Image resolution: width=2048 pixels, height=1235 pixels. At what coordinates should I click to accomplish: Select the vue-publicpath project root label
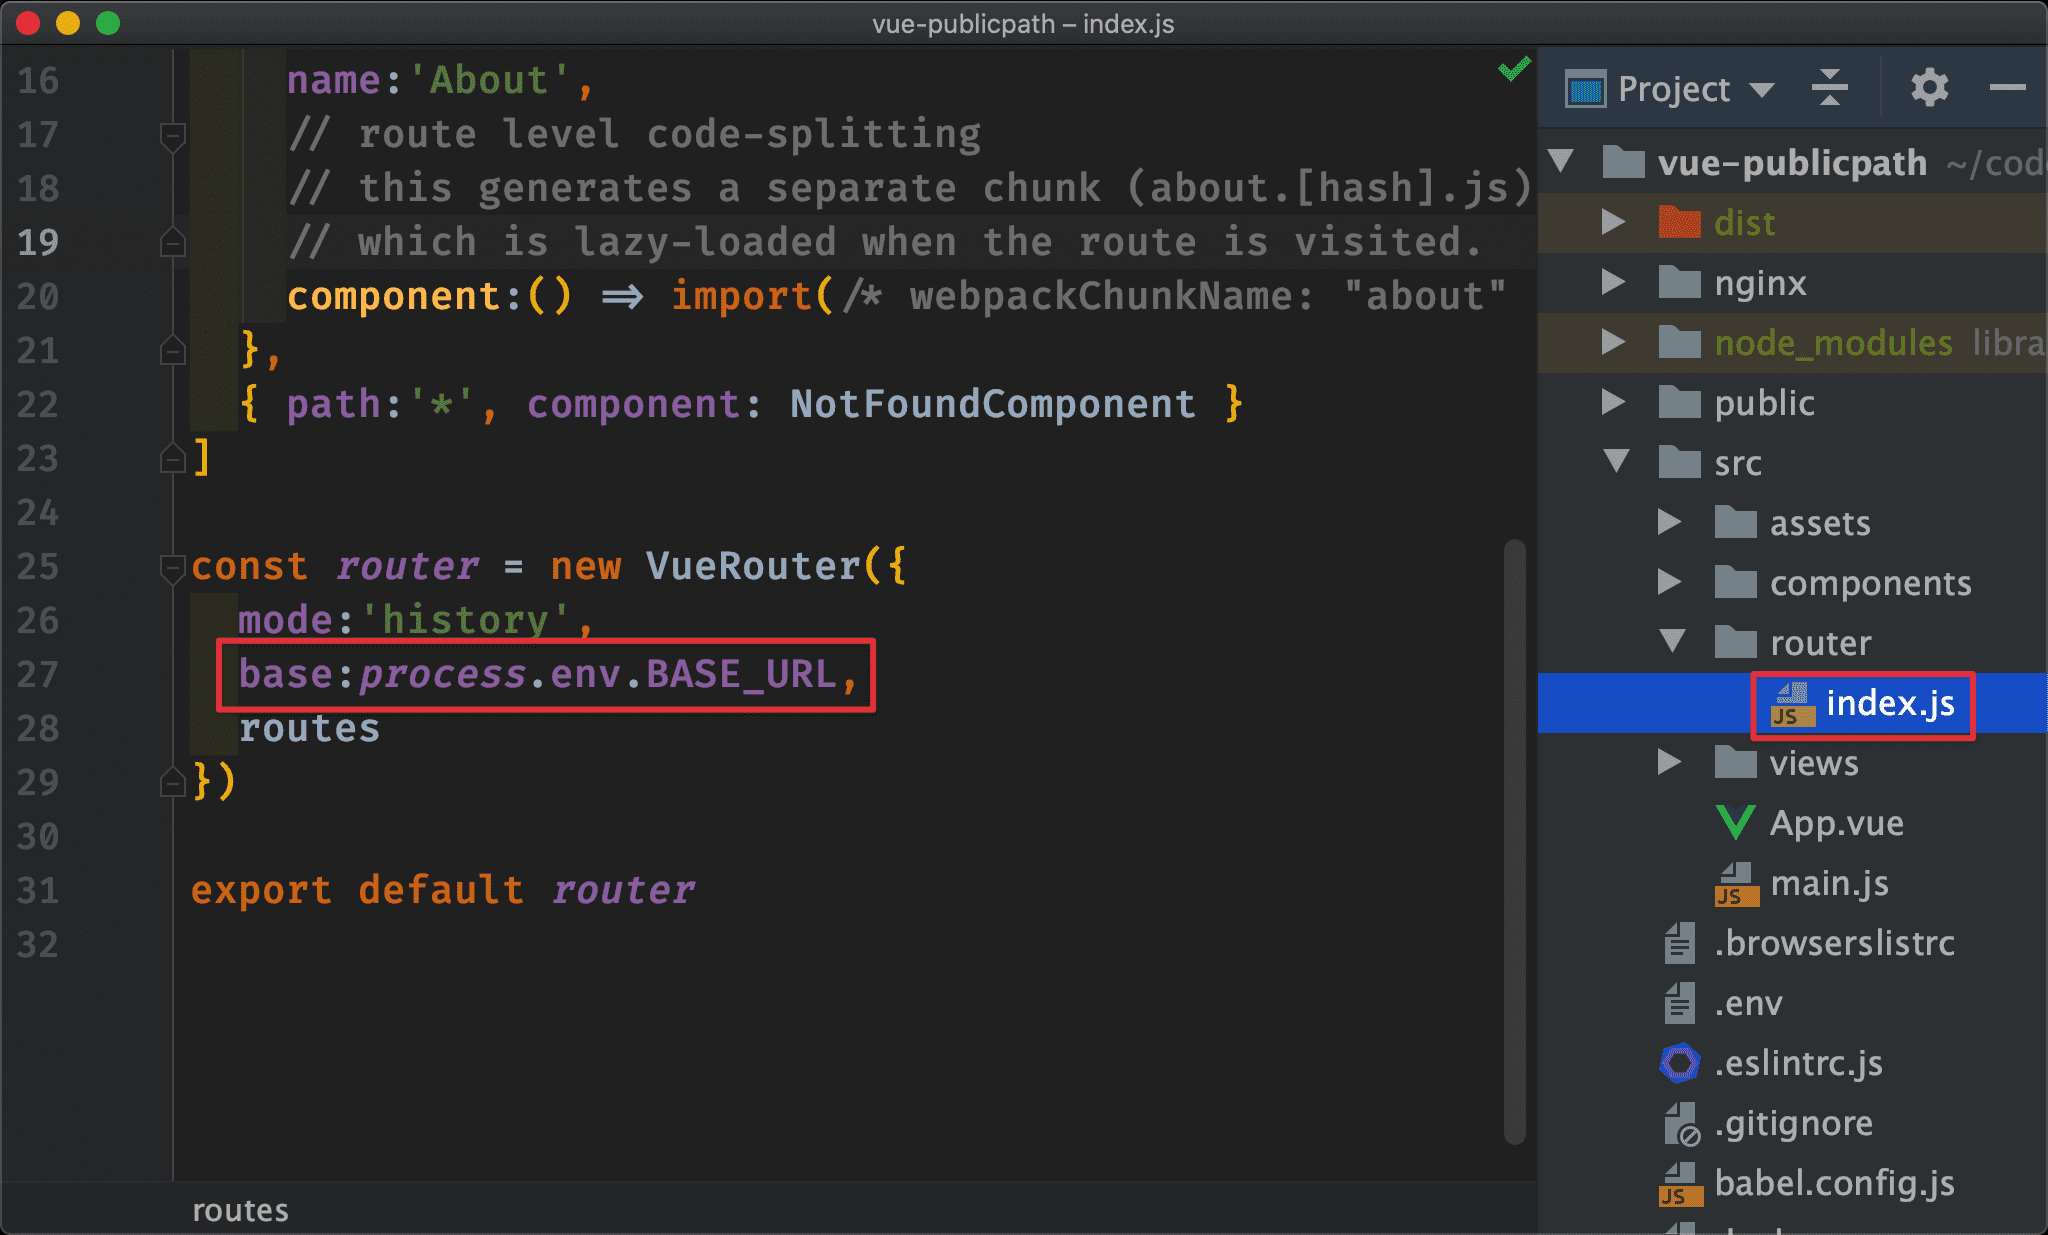[x=1792, y=162]
